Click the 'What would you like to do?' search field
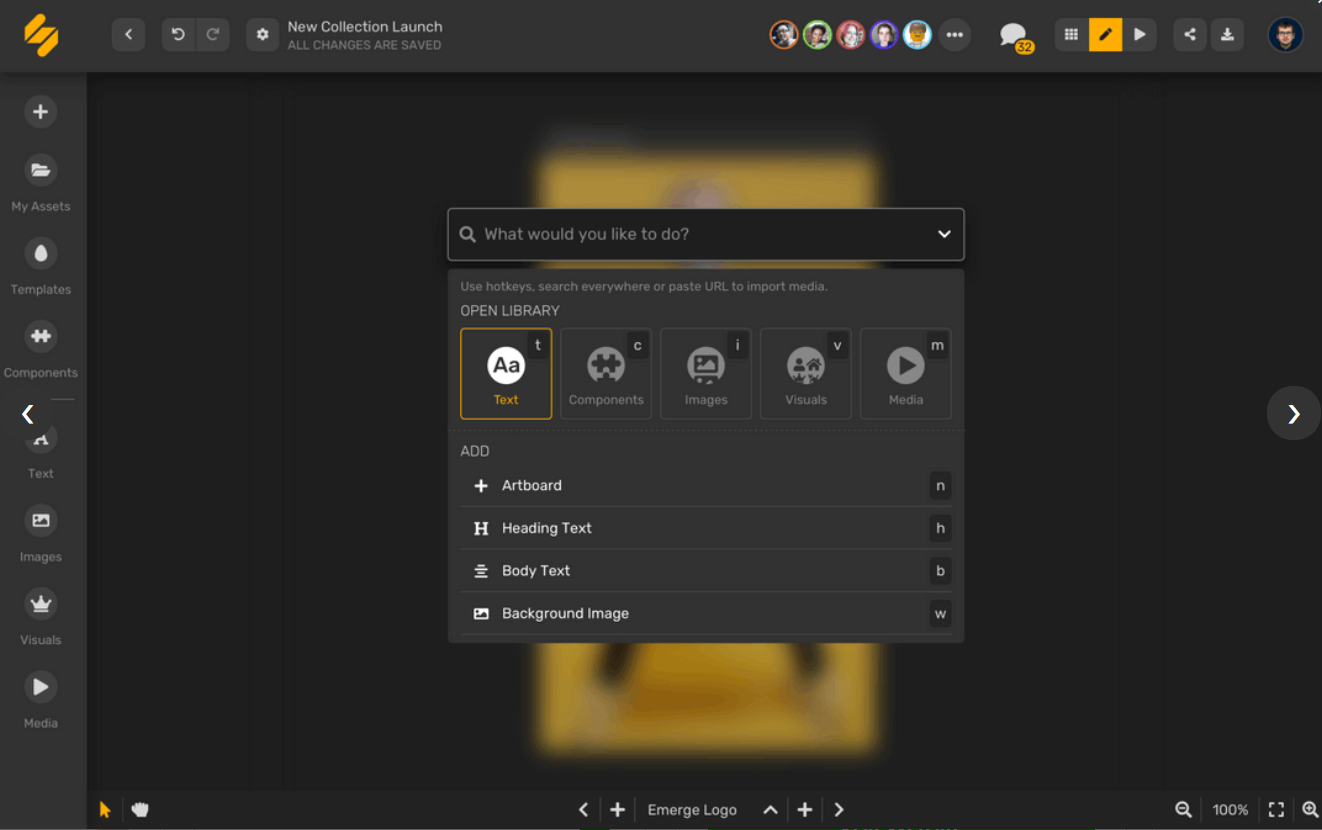Viewport: 1322px width, 830px height. 700,233
